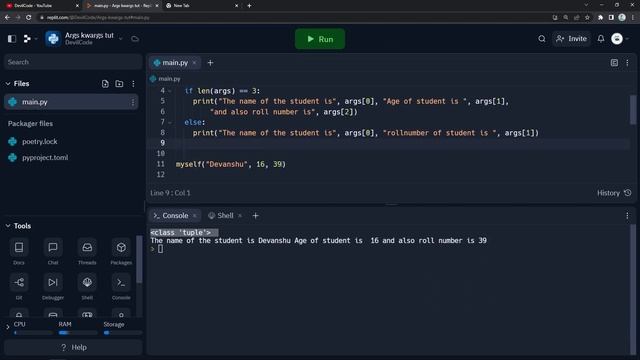Open the search magnifier in header

click(x=542, y=39)
